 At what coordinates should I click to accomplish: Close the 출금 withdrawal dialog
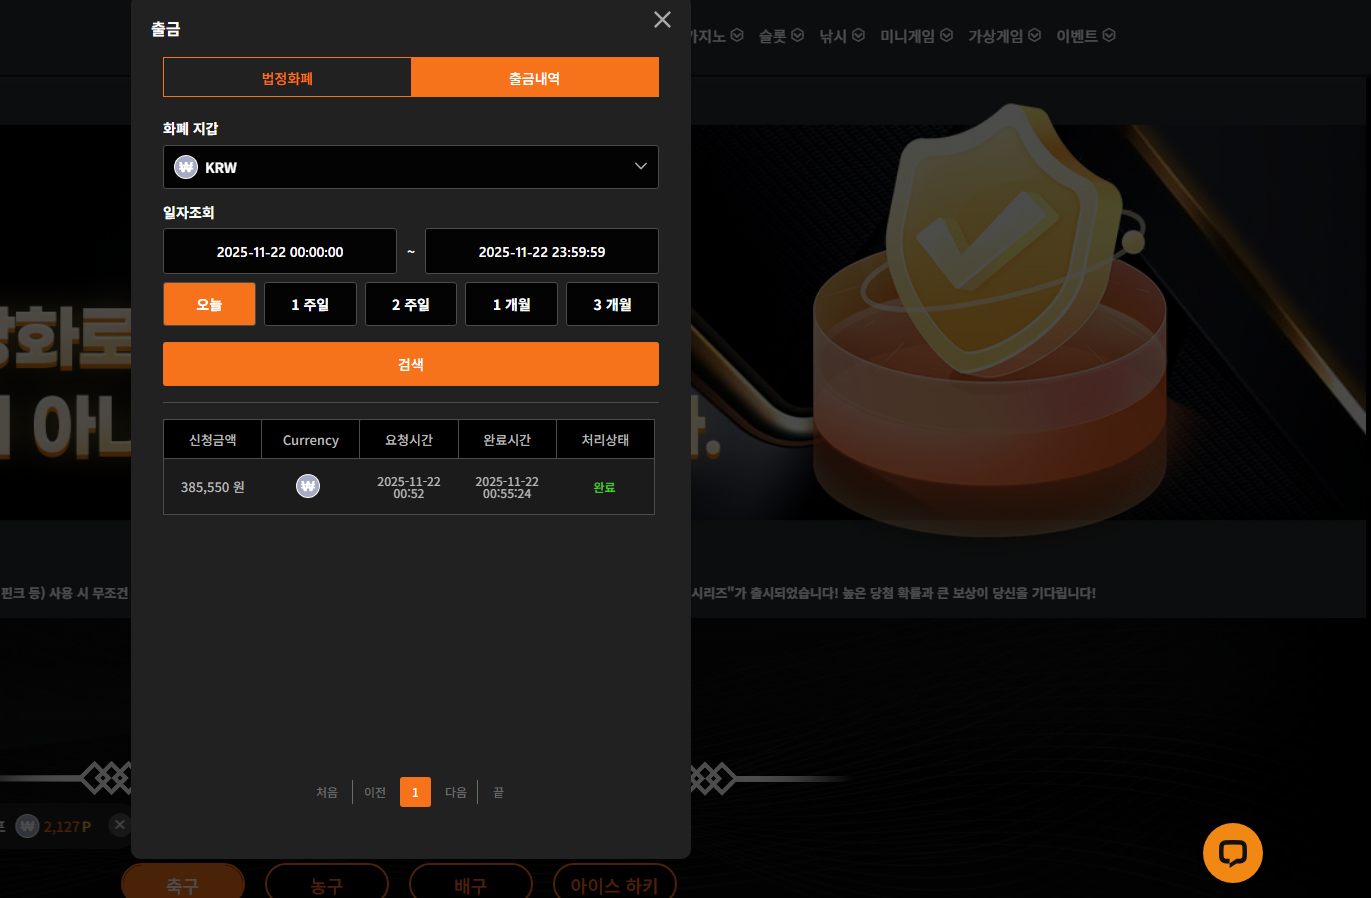(662, 20)
